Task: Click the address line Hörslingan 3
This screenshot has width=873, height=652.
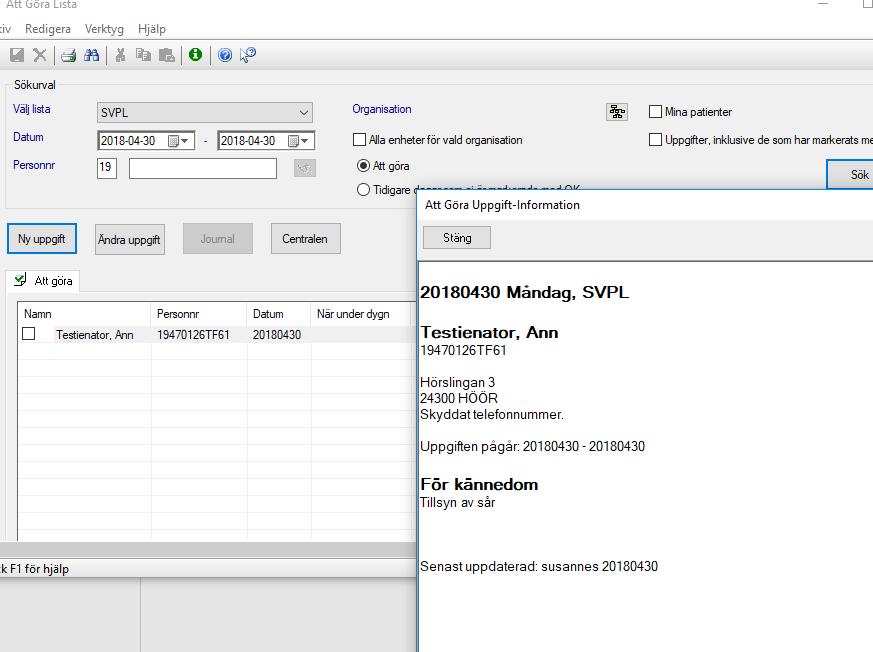Action: point(458,383)
